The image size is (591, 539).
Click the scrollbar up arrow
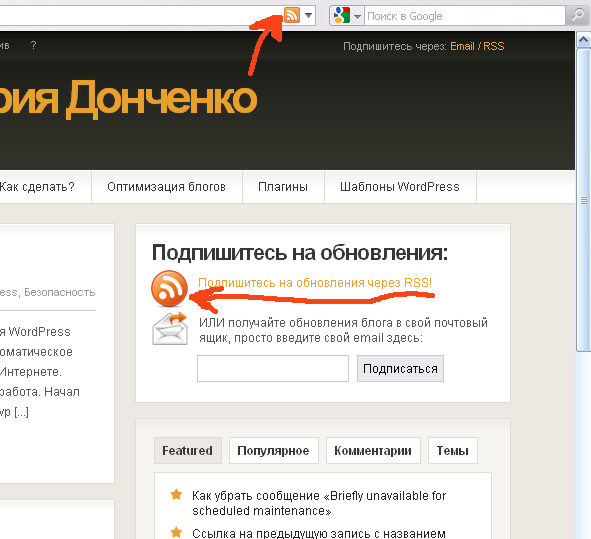coord(583,40)
